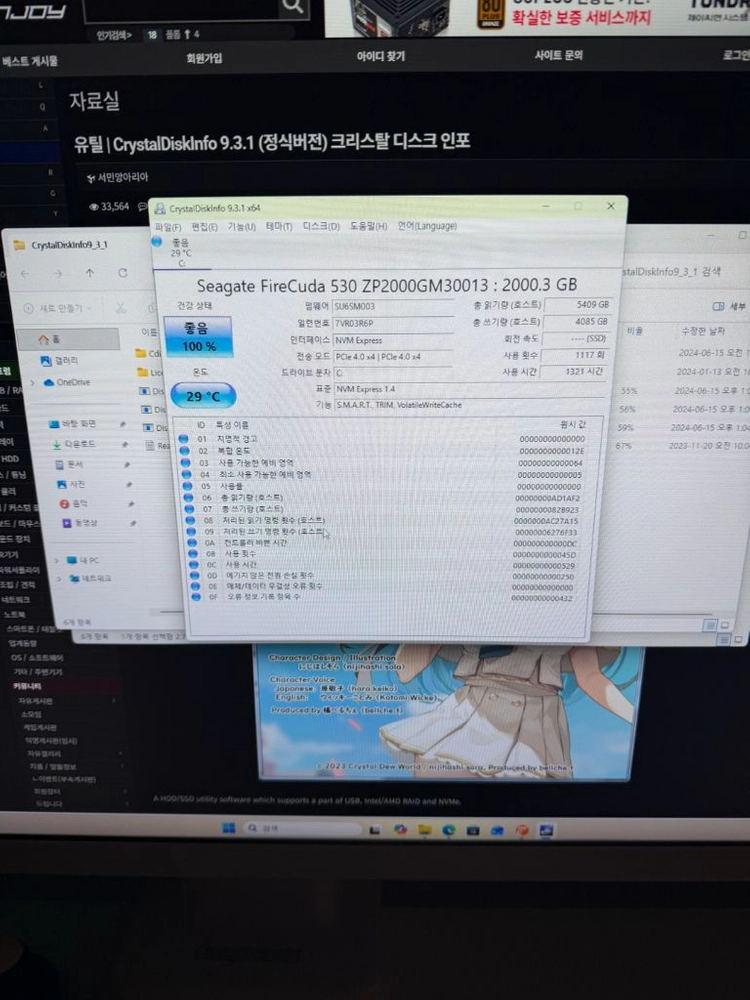Click the 29 °C temperature button
The height and width of the screenshot is (1000, 750).
coord(203,396)
